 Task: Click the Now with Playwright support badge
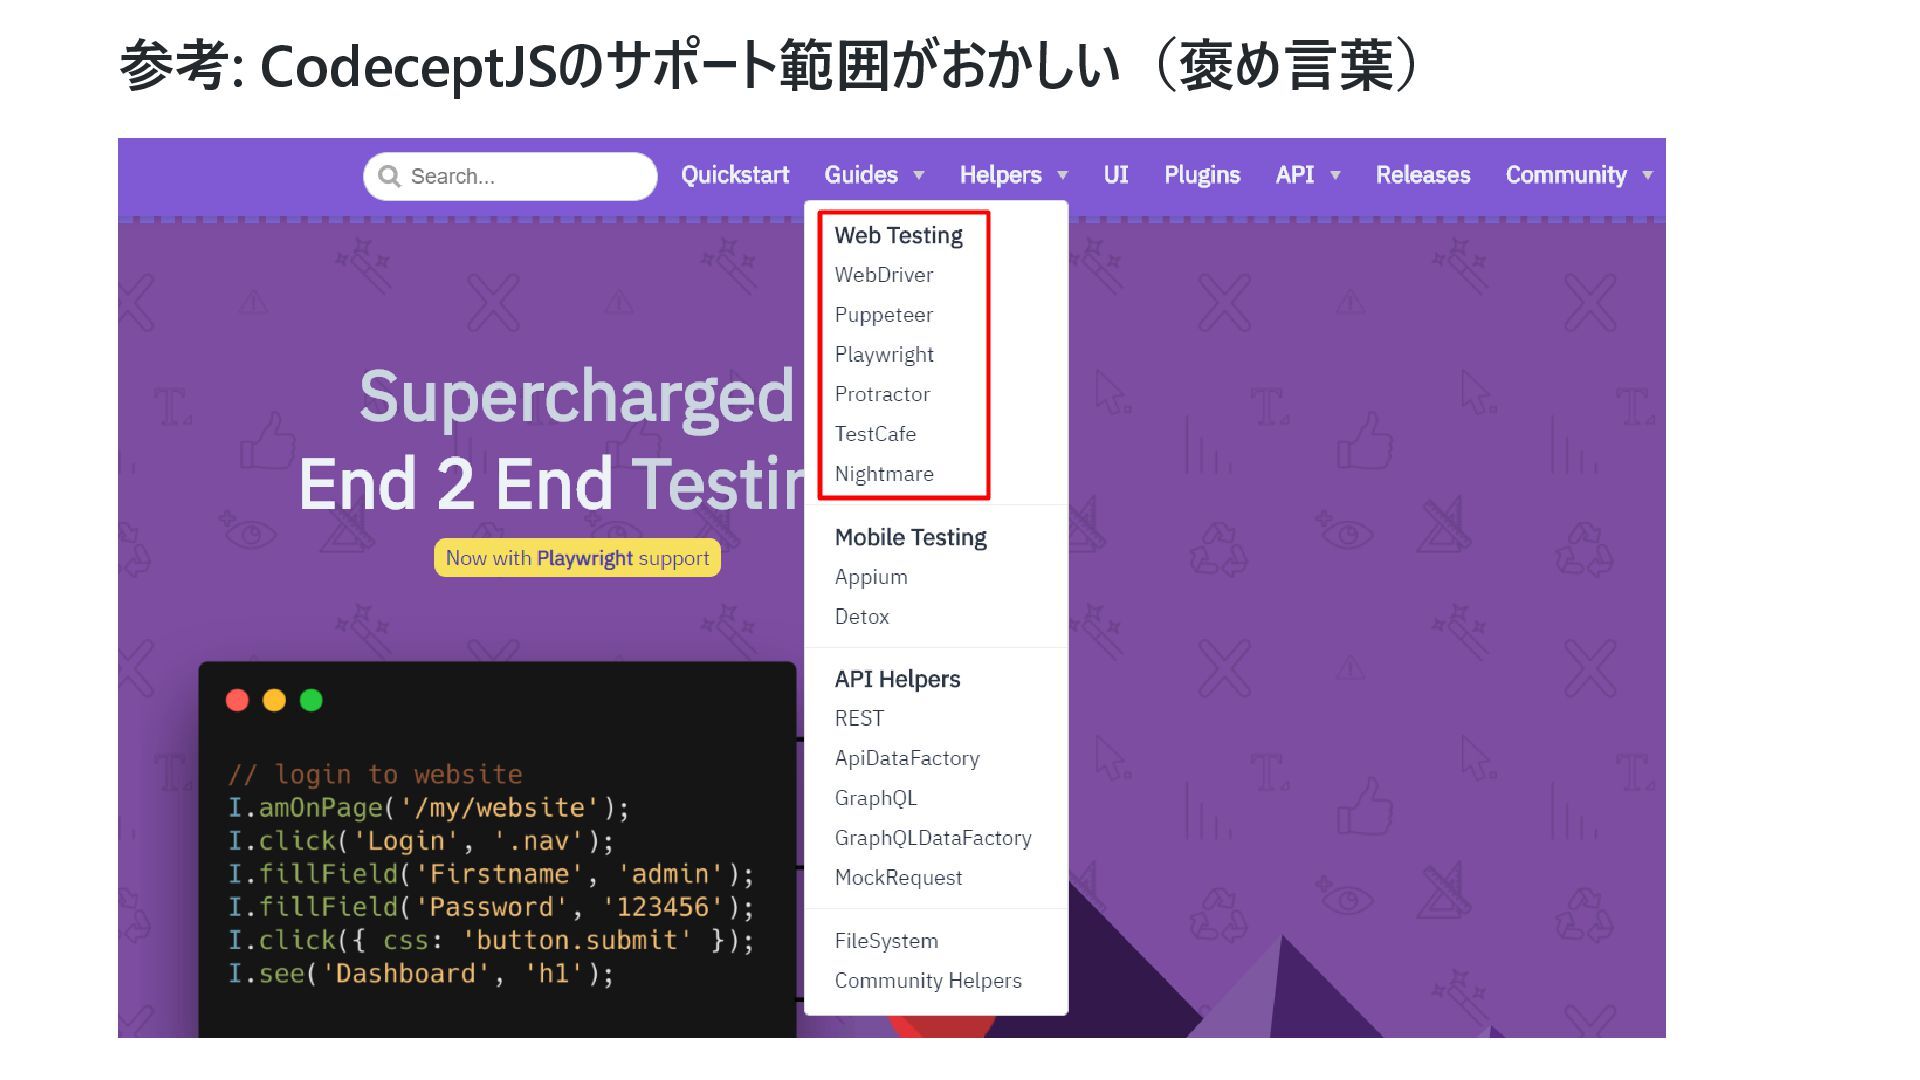click(577, 558)
